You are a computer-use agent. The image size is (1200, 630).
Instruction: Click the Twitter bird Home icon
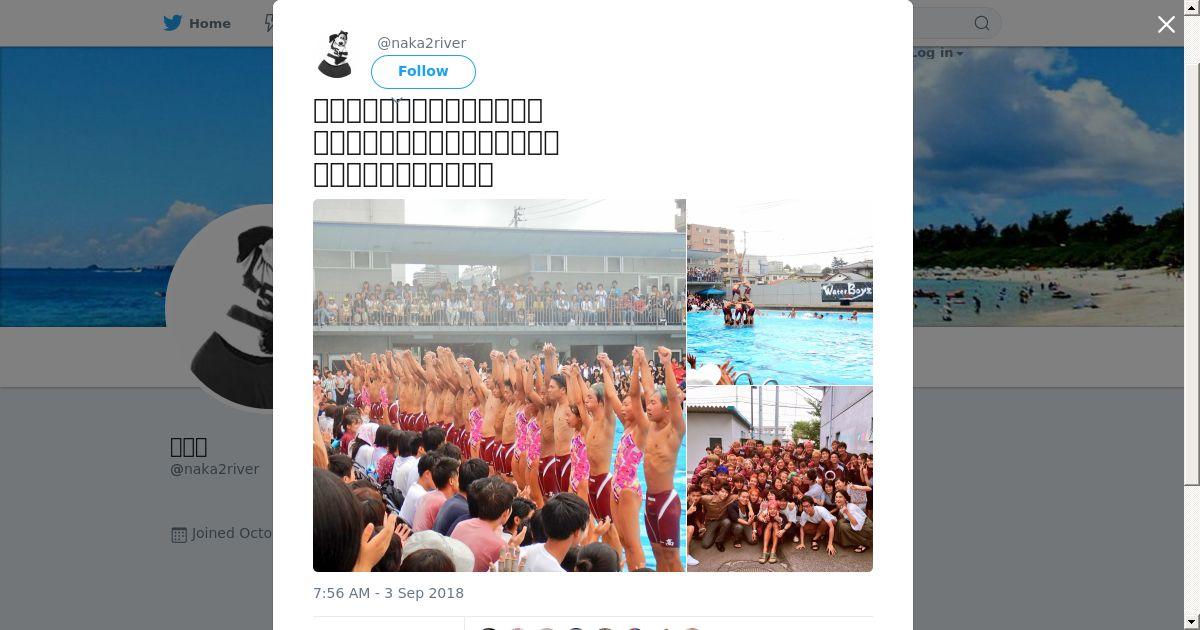pos(173,23)
